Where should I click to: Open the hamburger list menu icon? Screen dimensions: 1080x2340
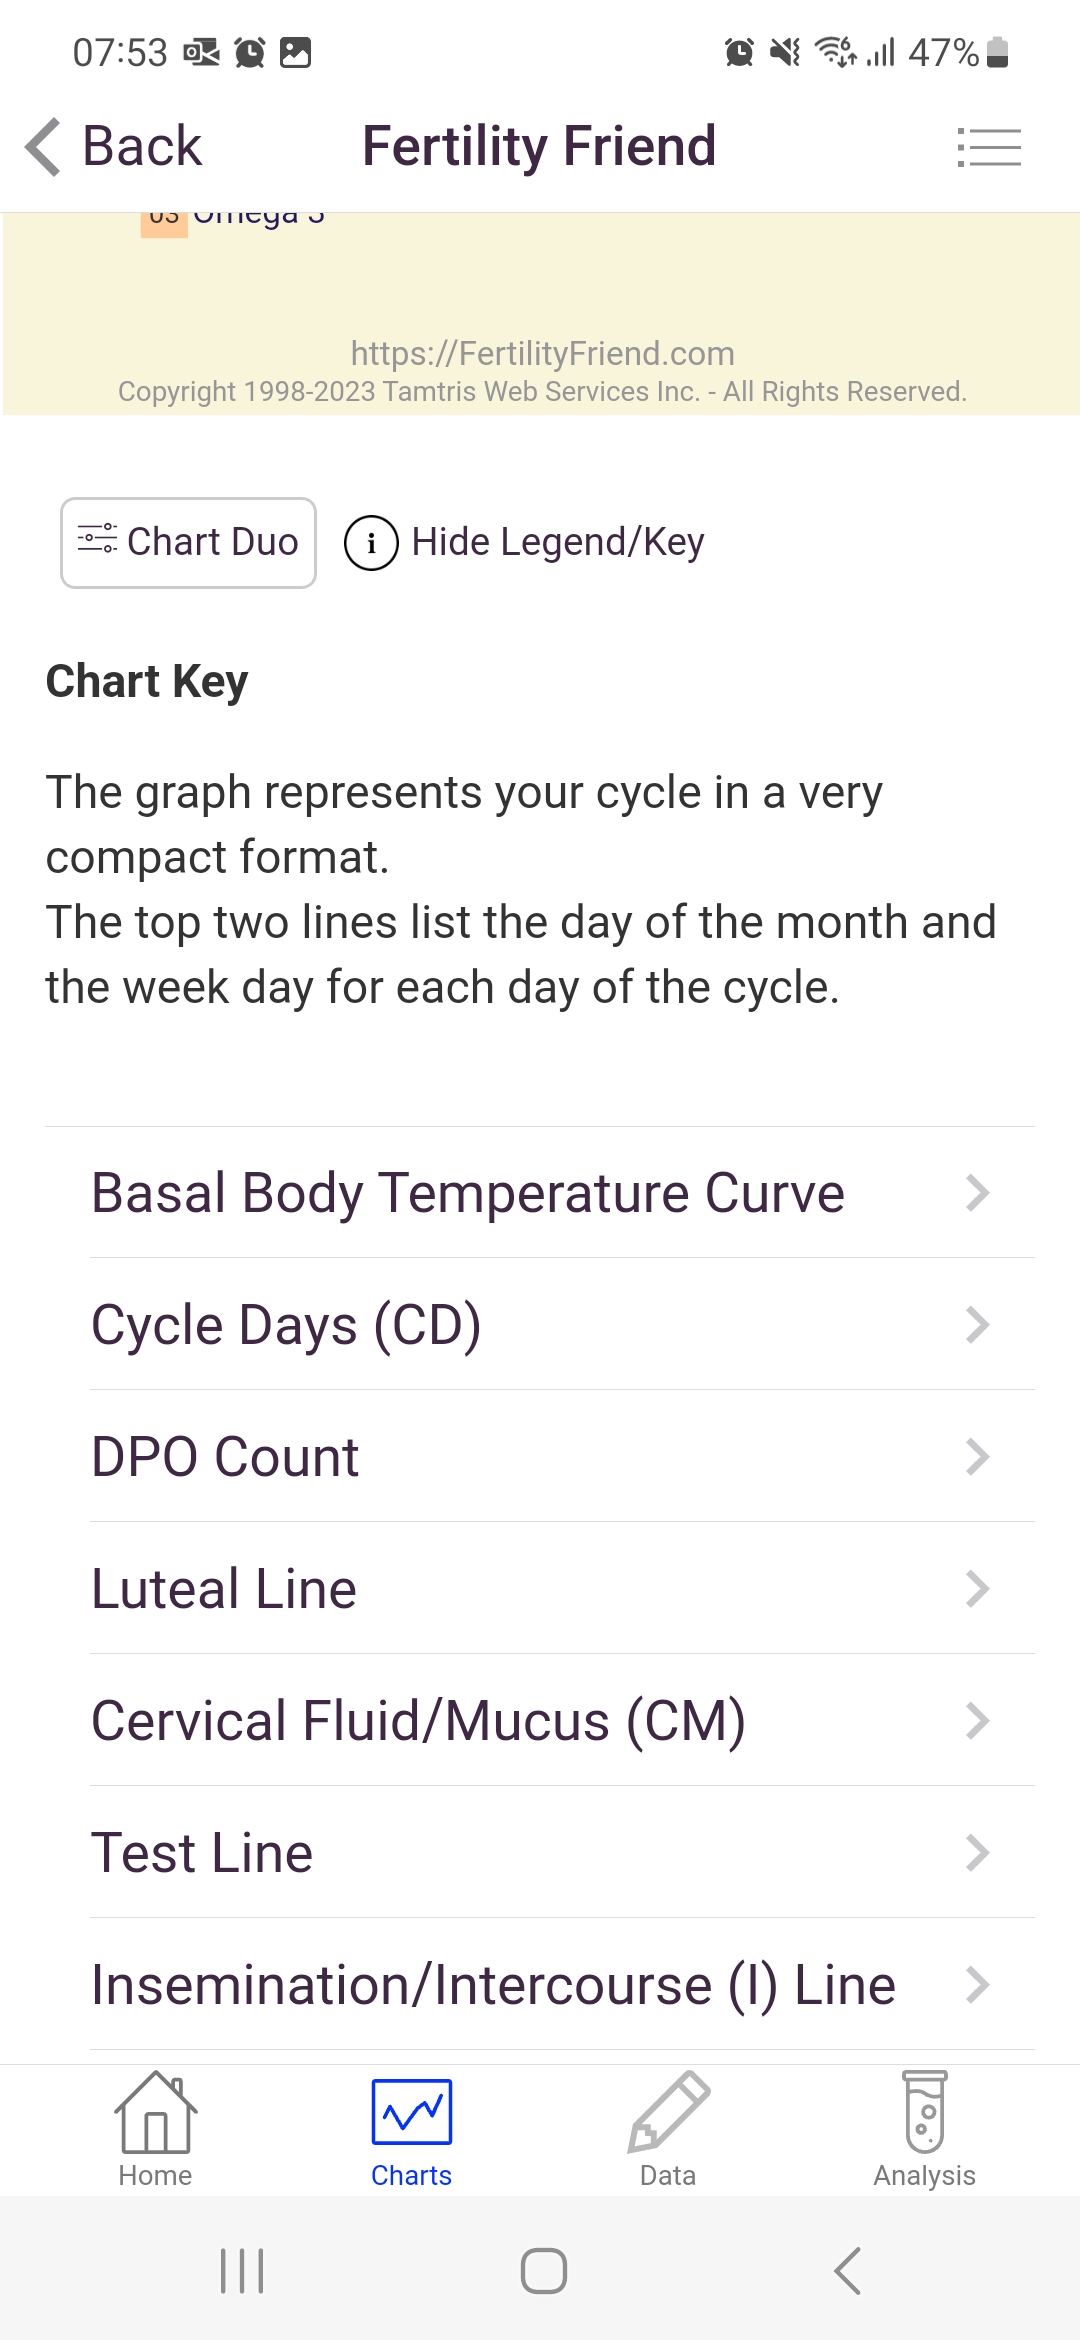point(988,147)
